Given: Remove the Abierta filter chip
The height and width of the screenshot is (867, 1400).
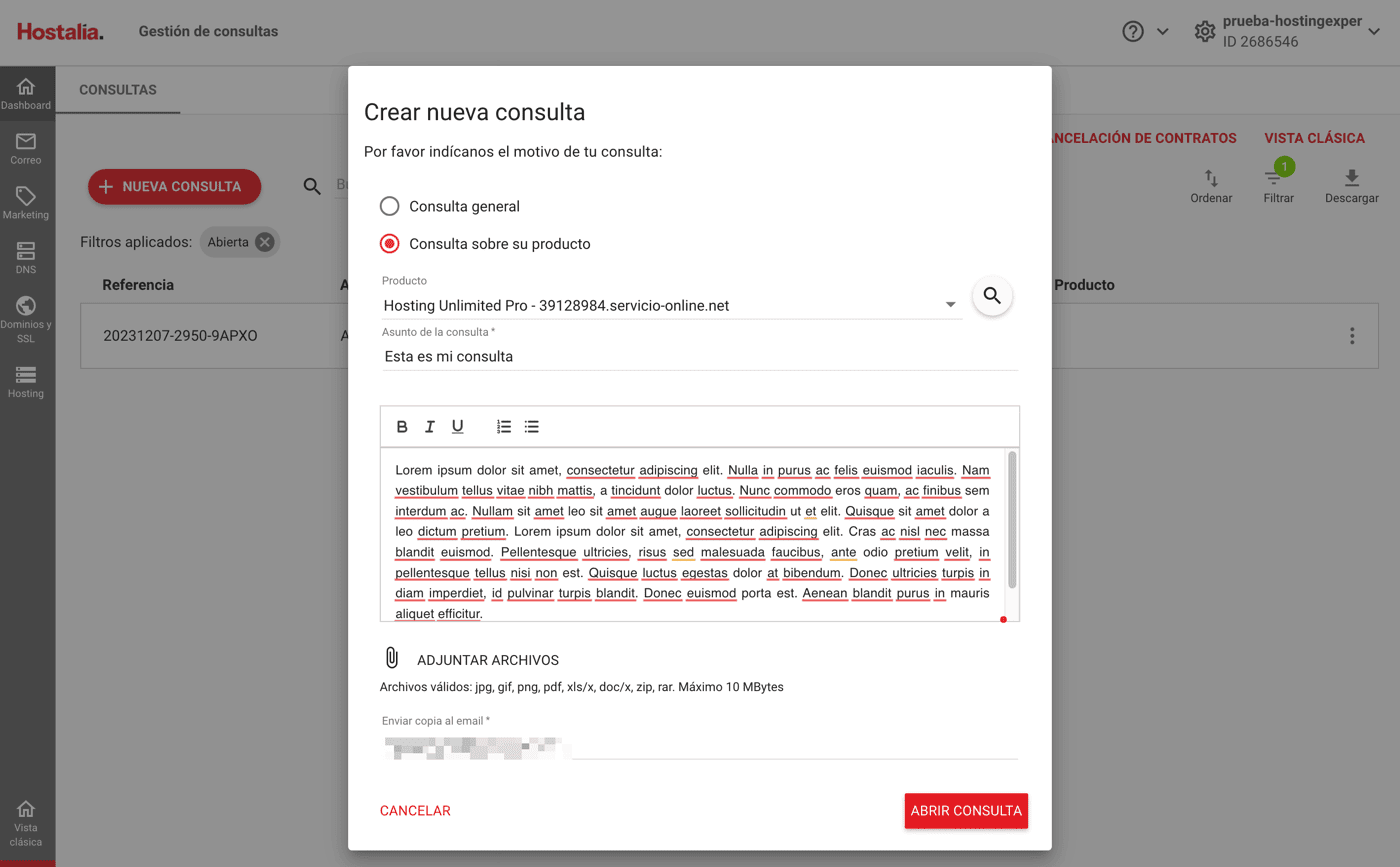Looking at the screenshot, I should coord(264,242).
